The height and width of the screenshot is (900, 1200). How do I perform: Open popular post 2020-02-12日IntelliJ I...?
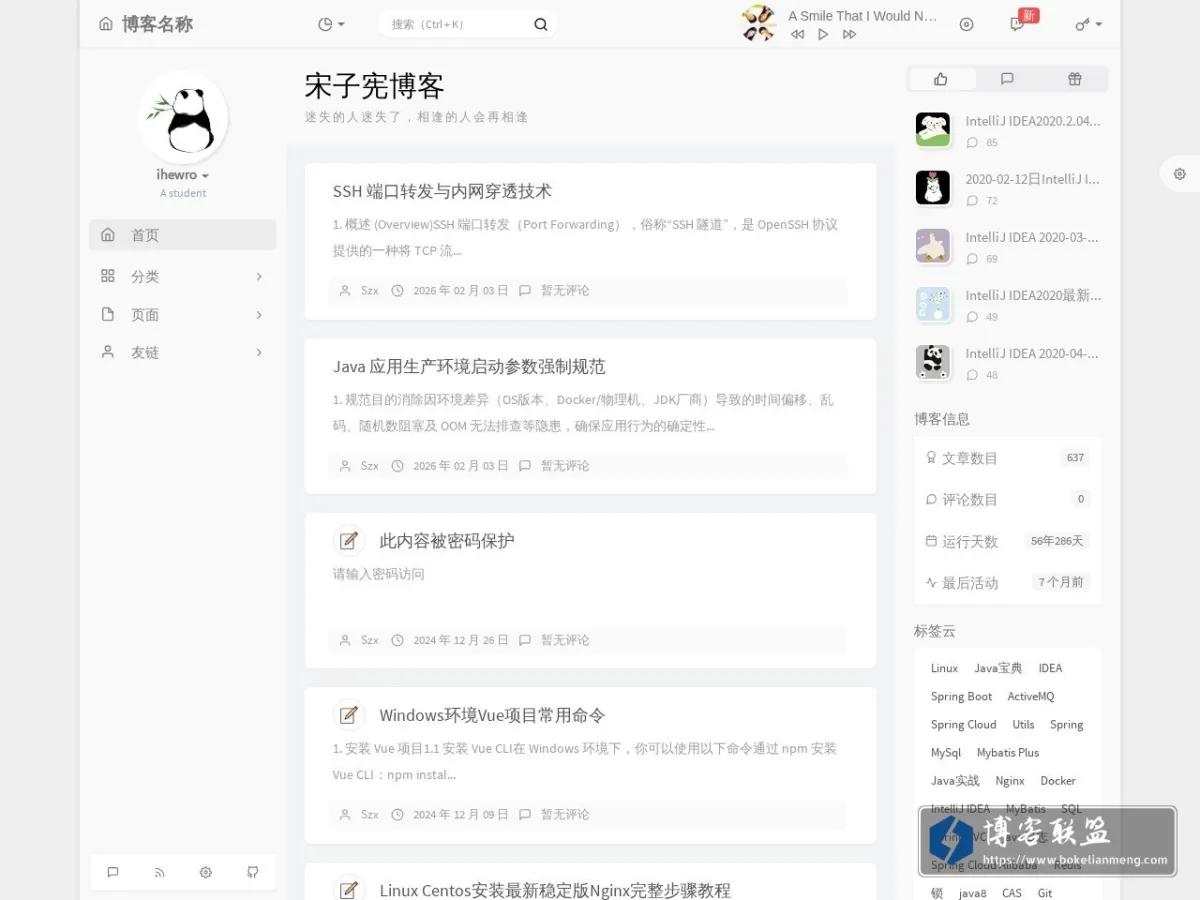pos(1032,179)
